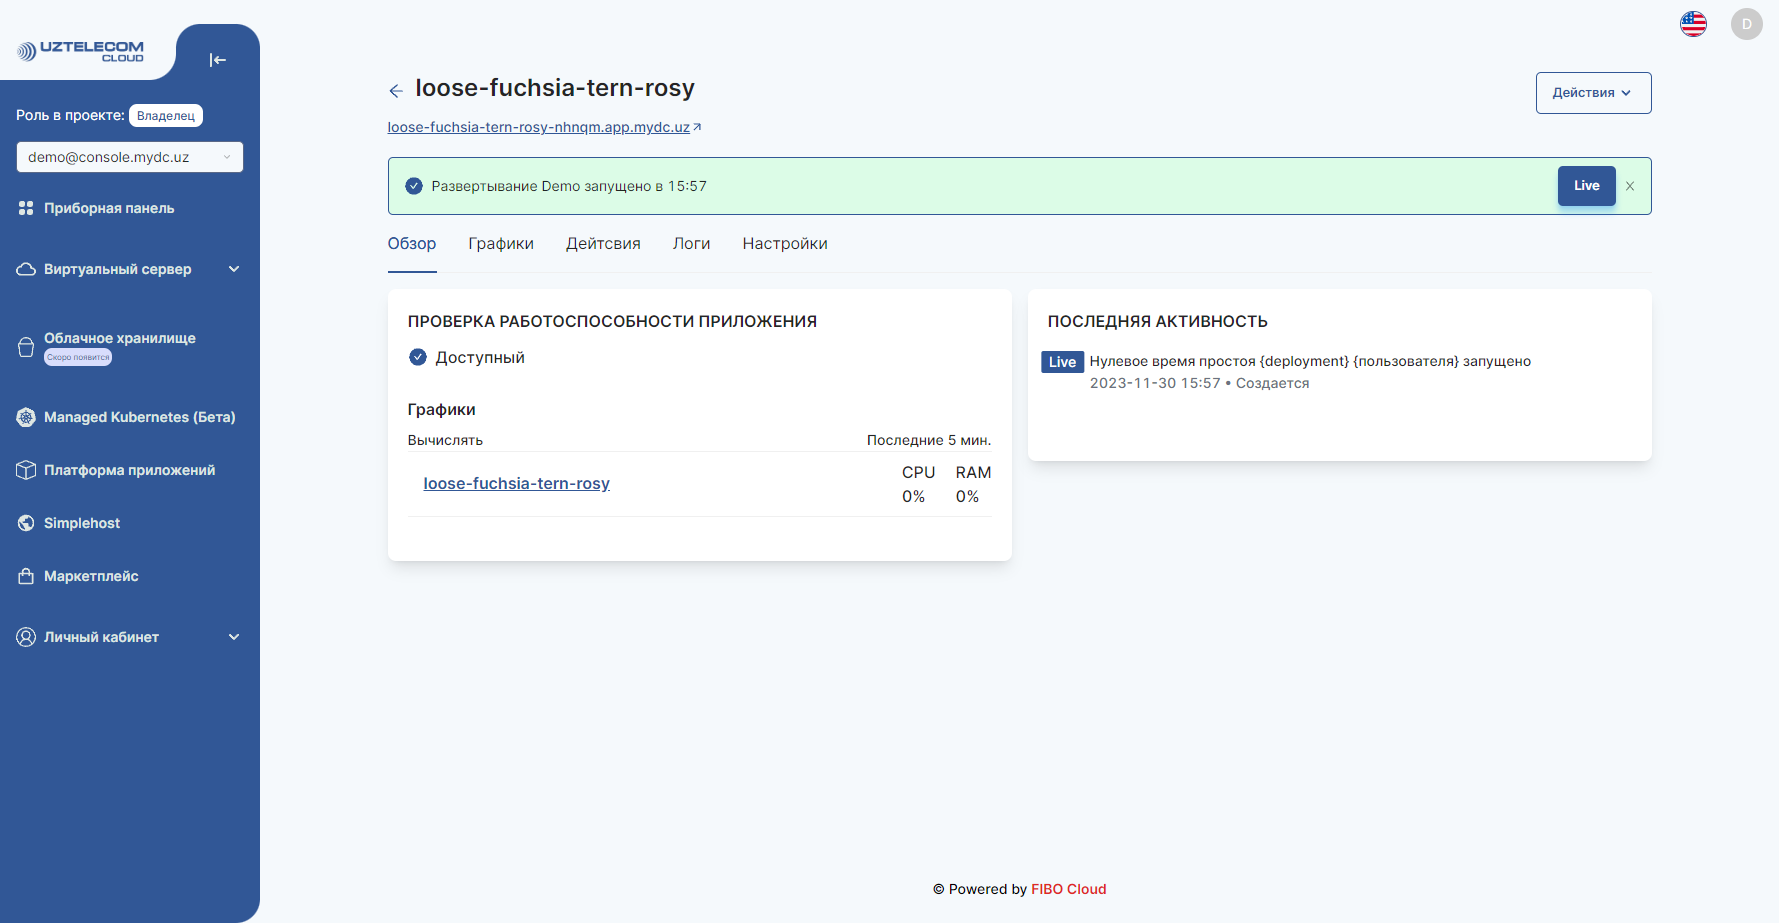
Task: Go to the Simplehost section
Action: (x=83, y=522)
